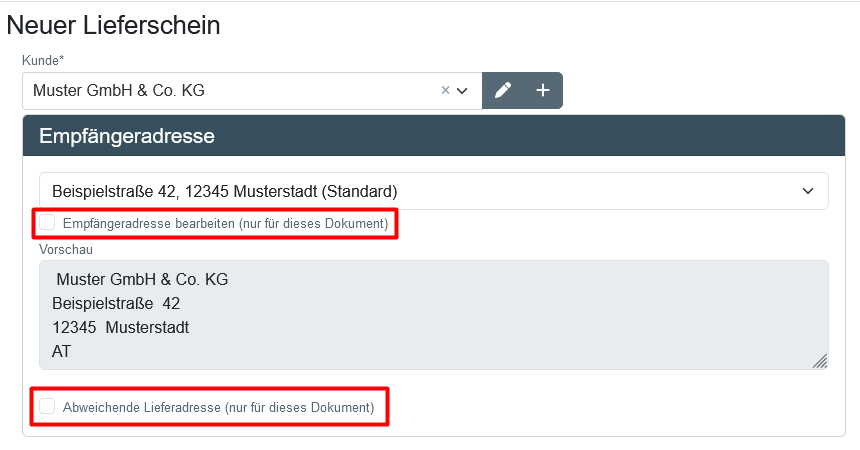Click the '12345 Musterstadt' line in the preview
Viewport: 860px width, 450px height.
point(120,328)
